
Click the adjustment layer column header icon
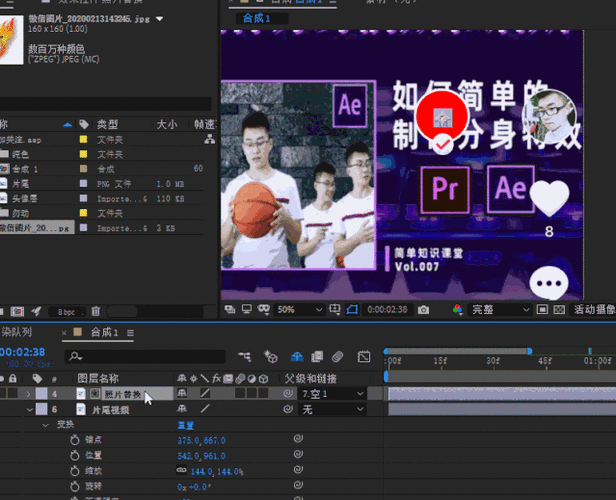tap(252, 378)
